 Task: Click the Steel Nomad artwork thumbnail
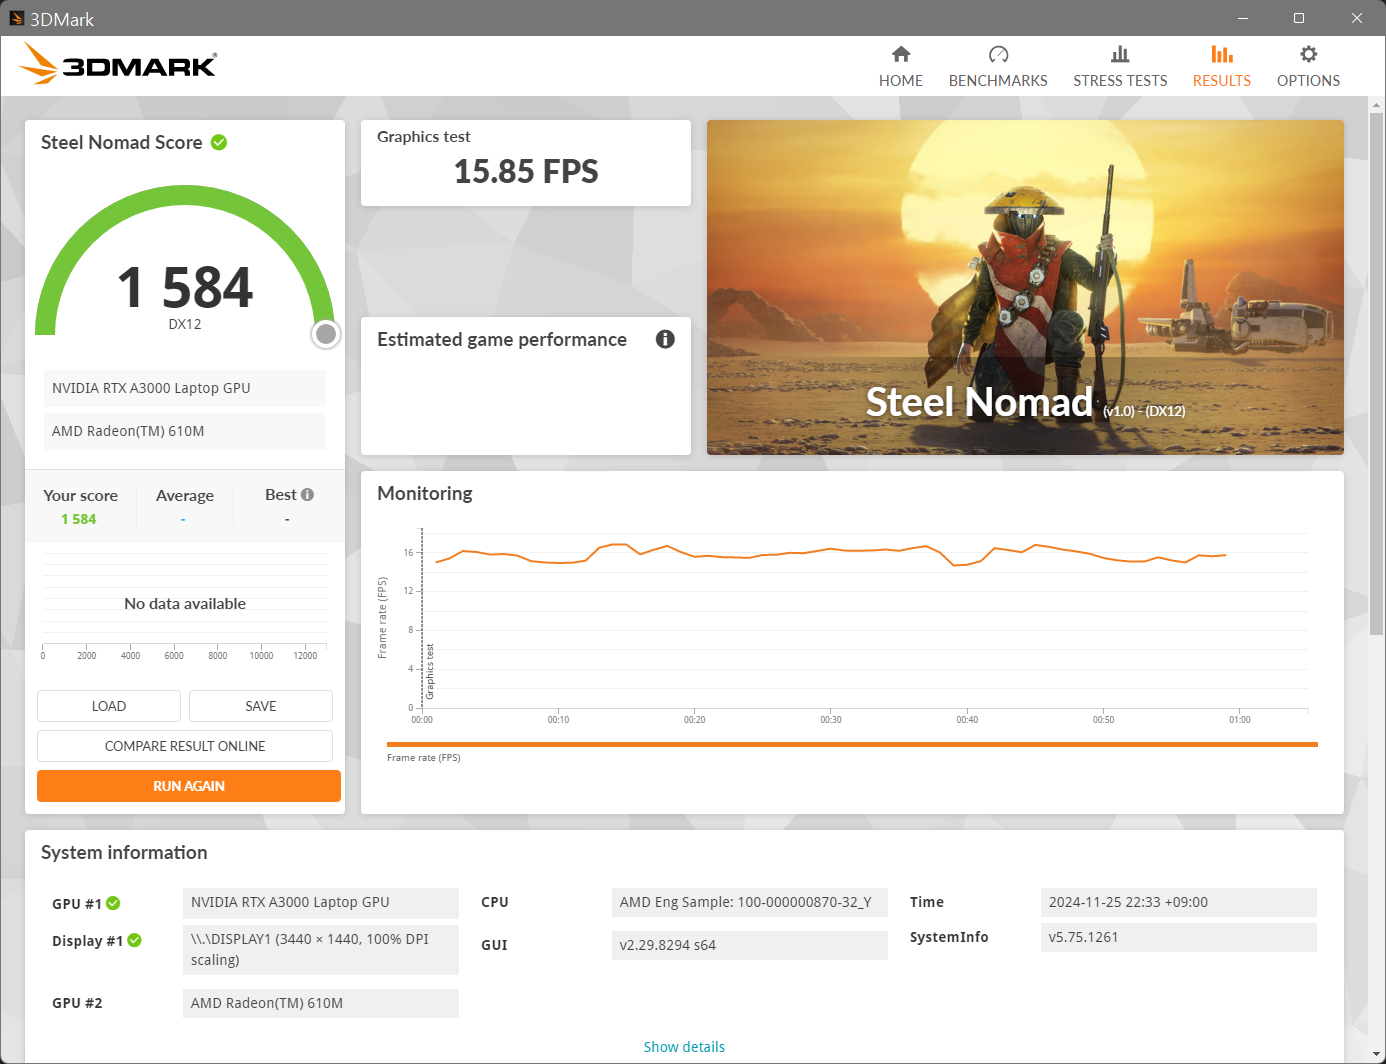1025,287
